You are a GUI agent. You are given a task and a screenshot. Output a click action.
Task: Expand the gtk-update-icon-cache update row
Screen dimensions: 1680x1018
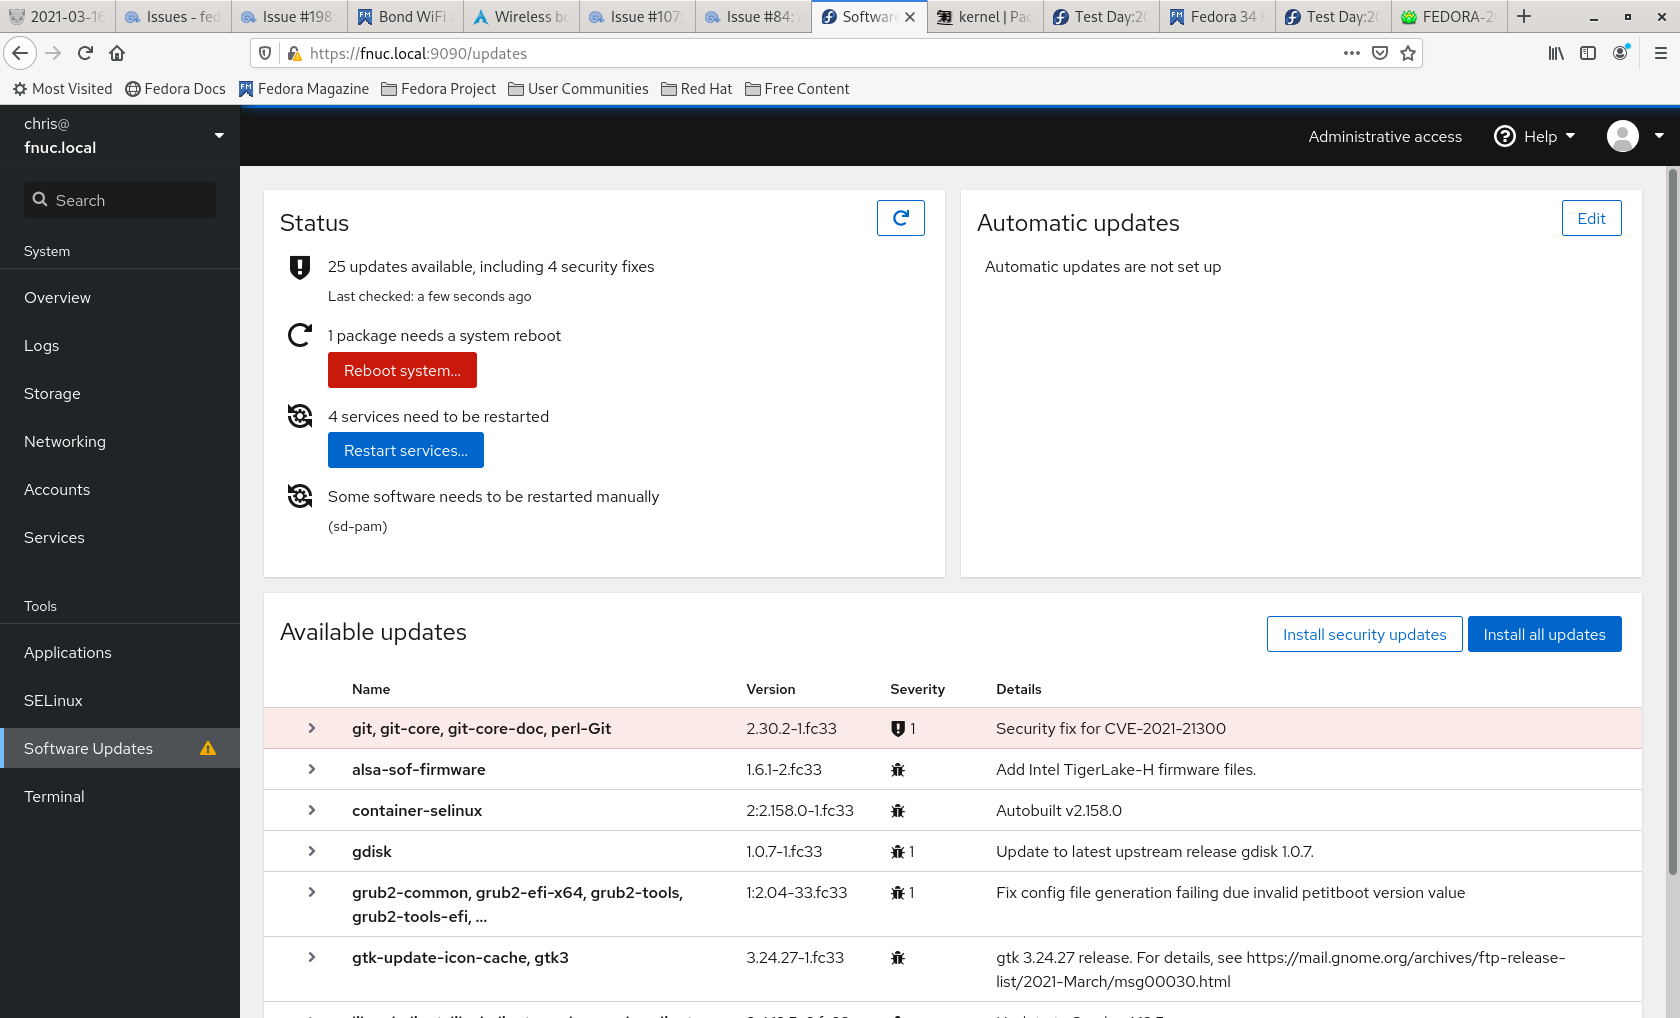(312, 957)
